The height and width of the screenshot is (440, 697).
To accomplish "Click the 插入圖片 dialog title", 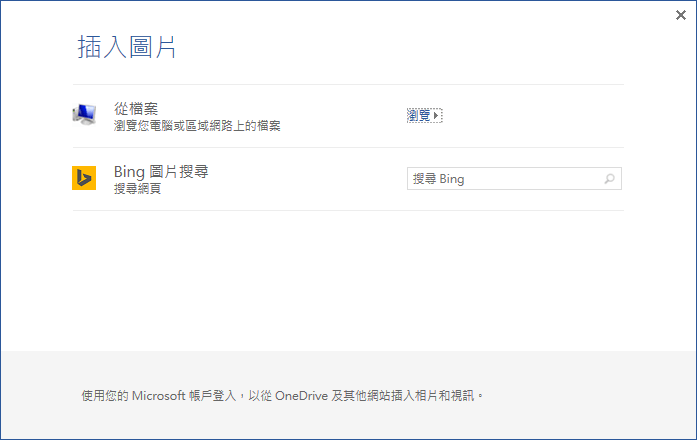I will tap(127, 47).
